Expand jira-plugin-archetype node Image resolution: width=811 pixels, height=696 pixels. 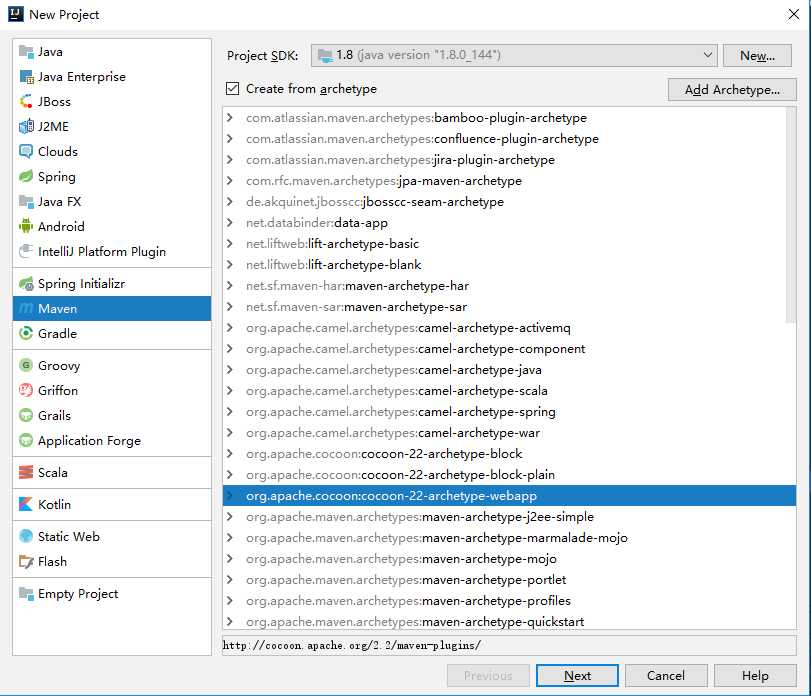pos(230,159)
